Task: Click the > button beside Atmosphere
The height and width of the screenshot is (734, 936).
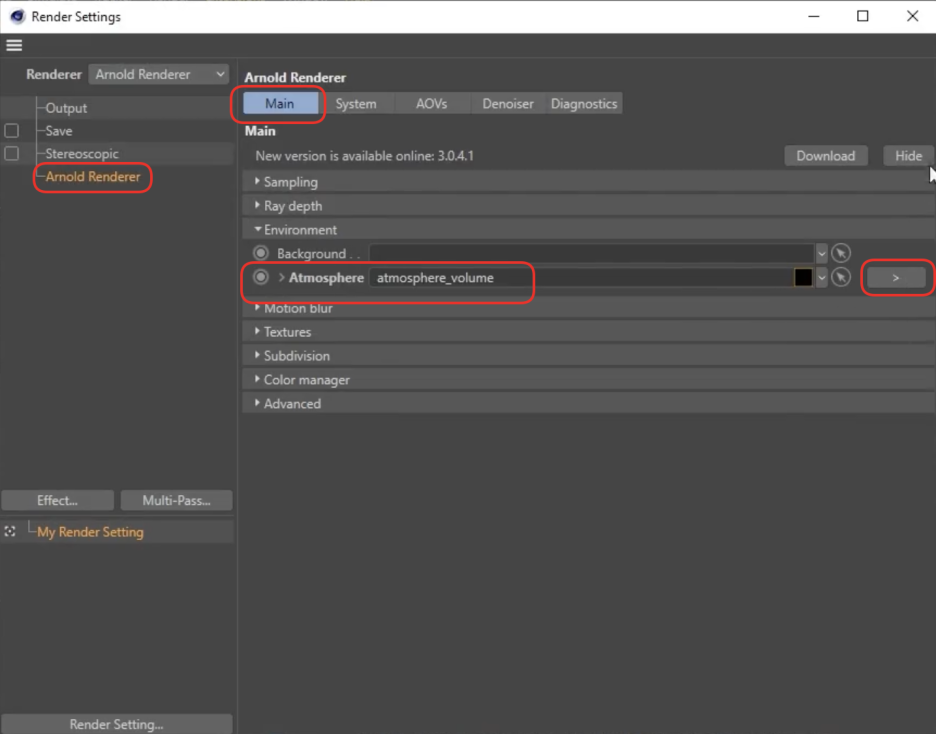Action: pos(896,277)
